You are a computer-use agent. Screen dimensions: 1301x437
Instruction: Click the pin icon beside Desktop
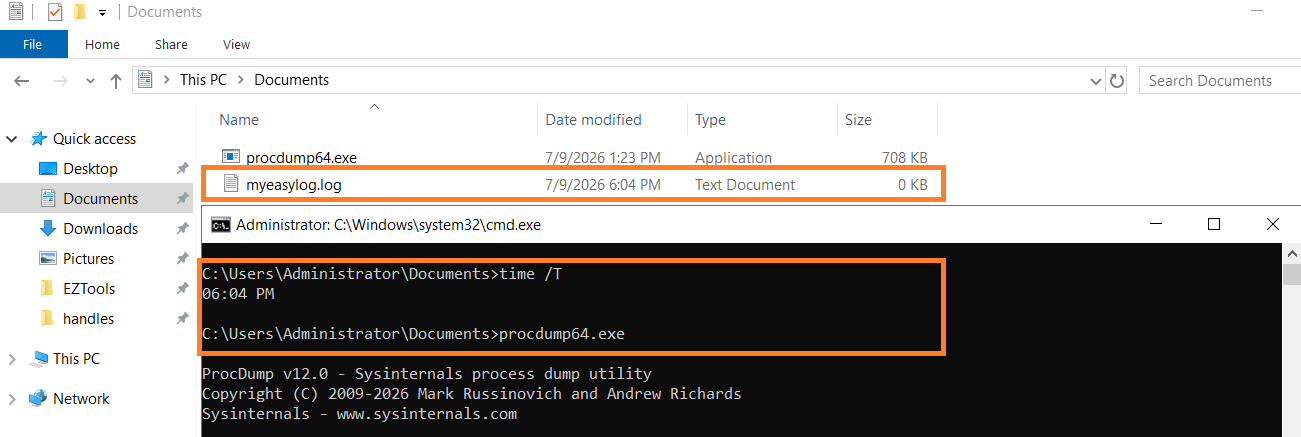tap(182, 169)
